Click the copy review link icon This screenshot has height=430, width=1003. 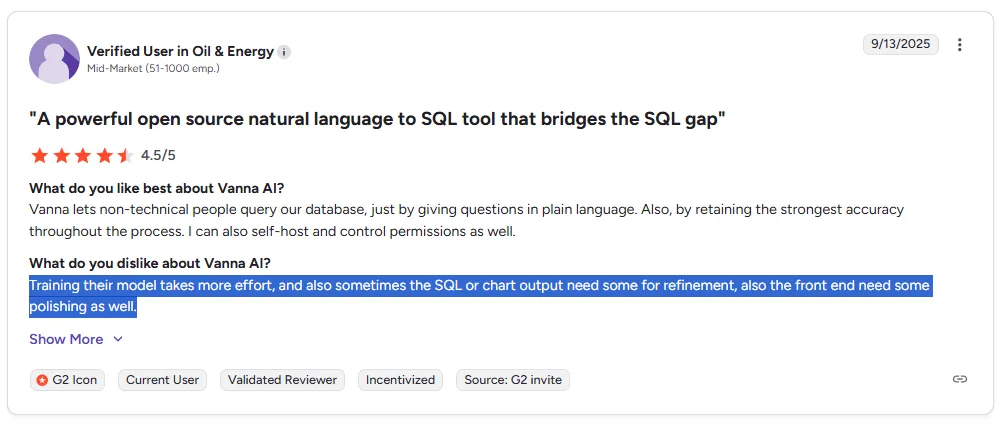[x=960, y=379]
